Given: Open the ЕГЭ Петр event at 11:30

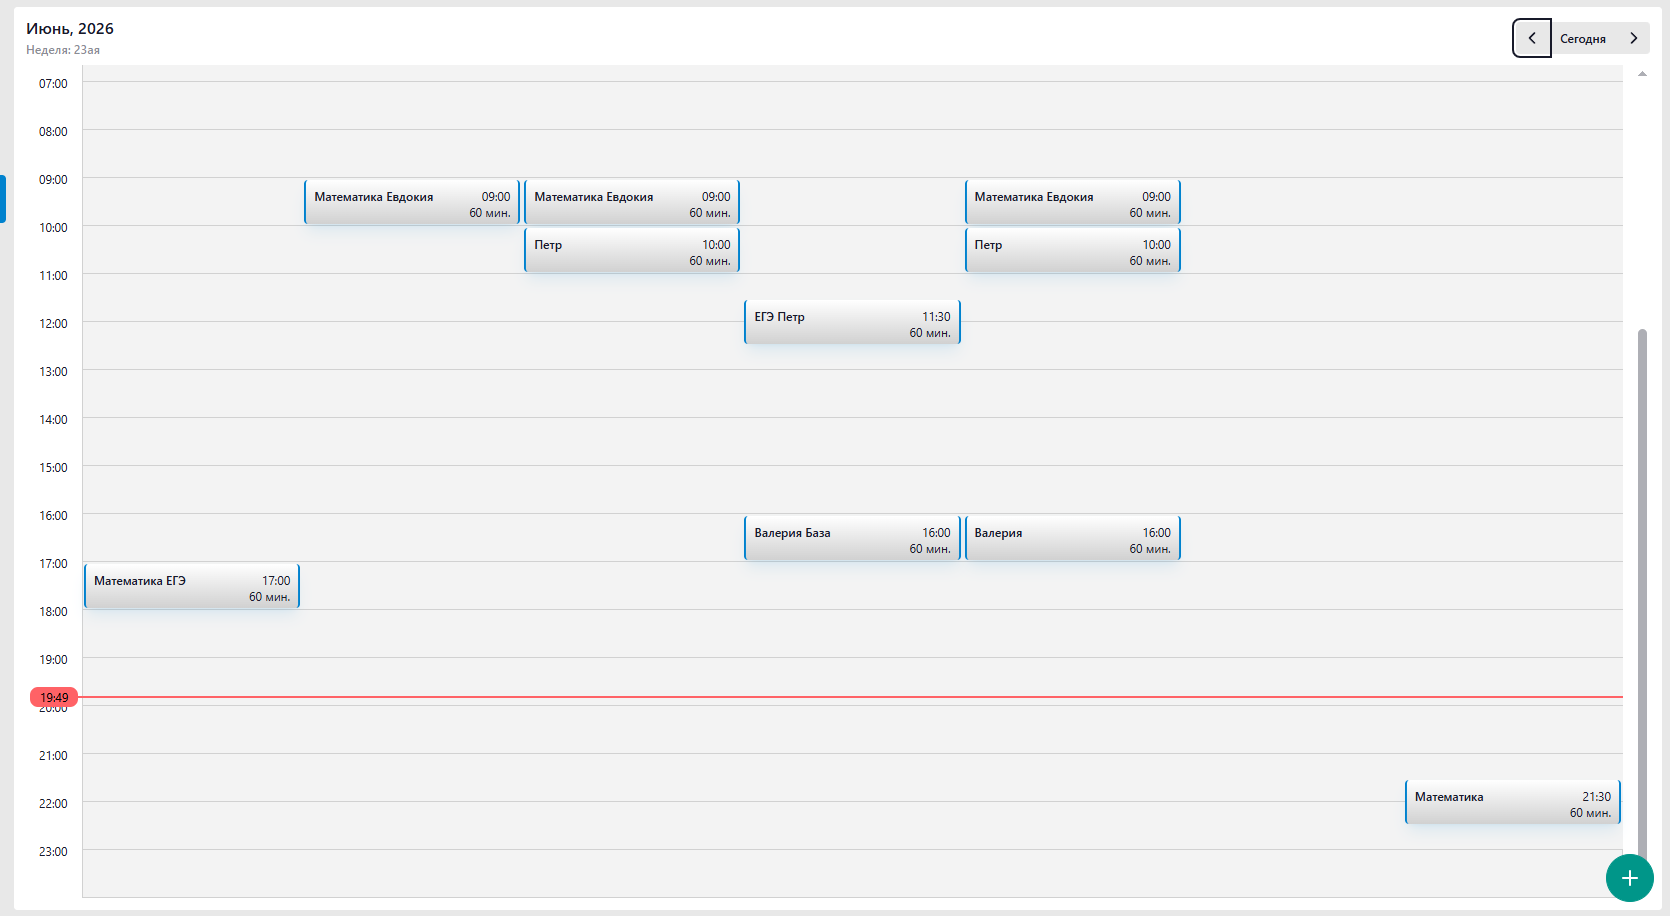Looking at the screenshot, I should (852, 322).
